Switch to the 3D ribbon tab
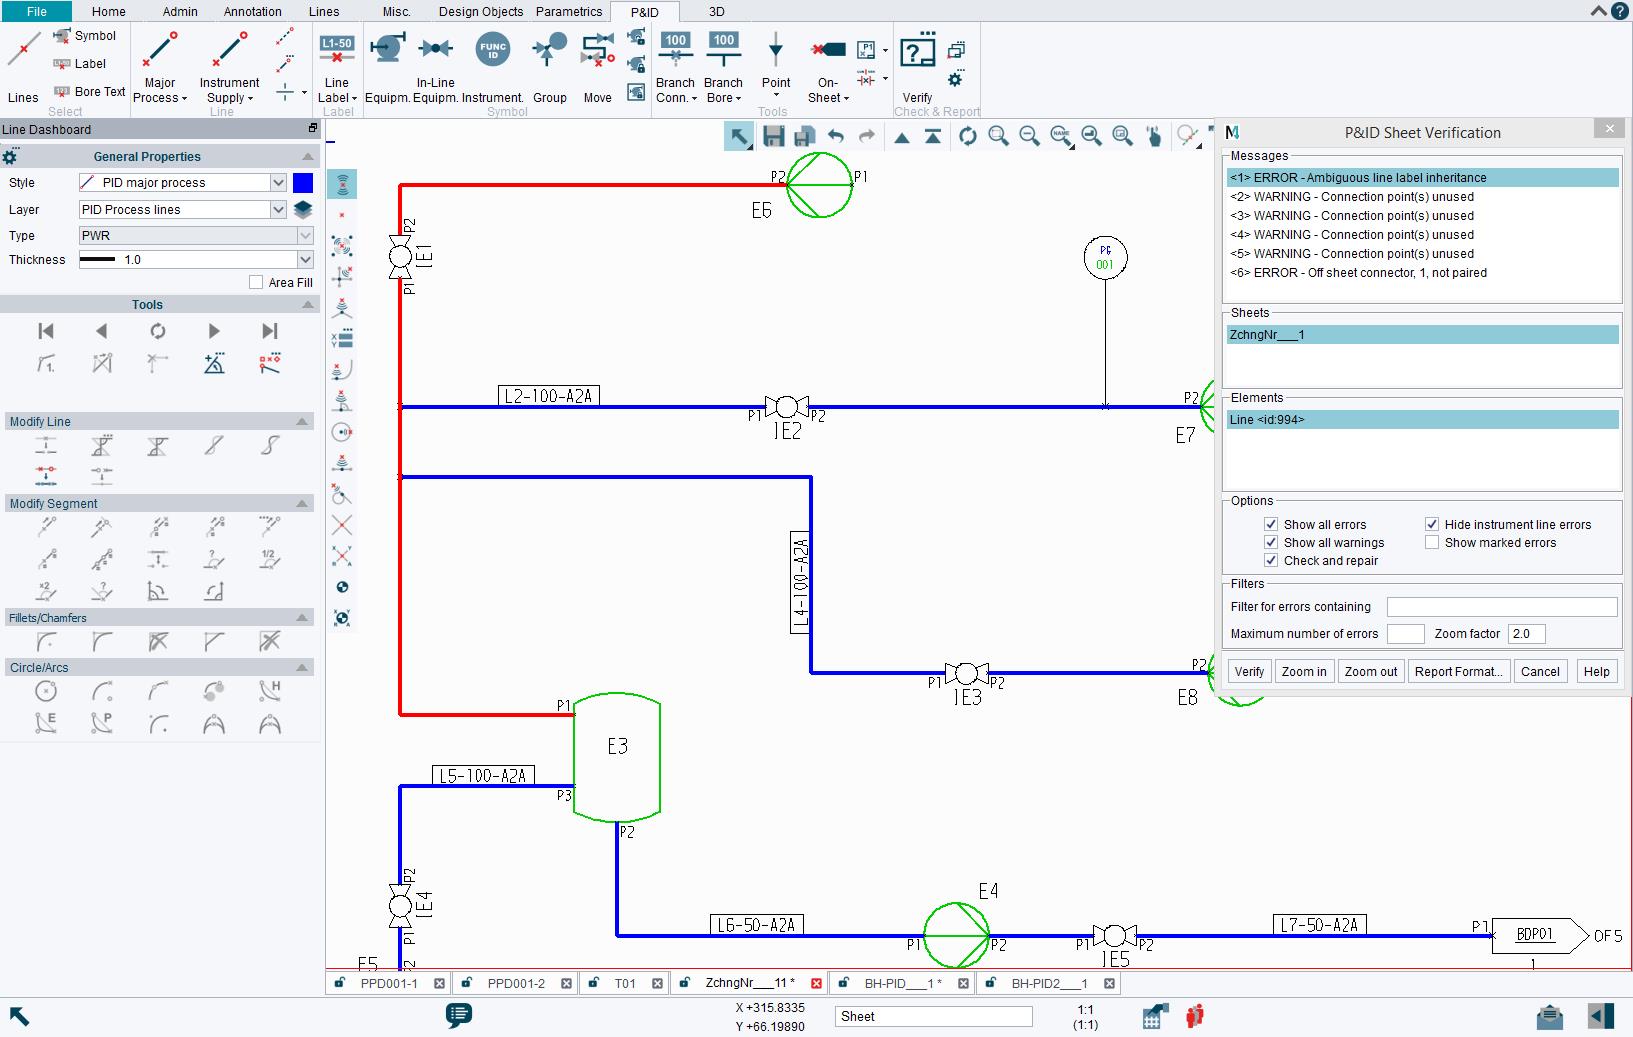This screenshot has height=1037, width=1633. 714,12
